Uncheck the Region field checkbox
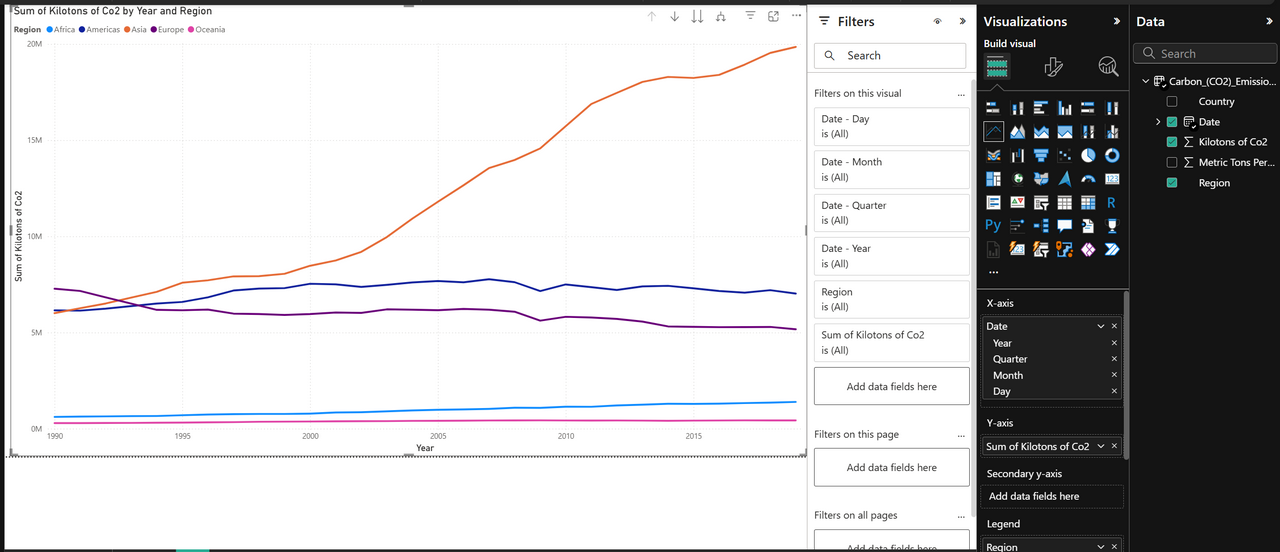 [1172, 183]
